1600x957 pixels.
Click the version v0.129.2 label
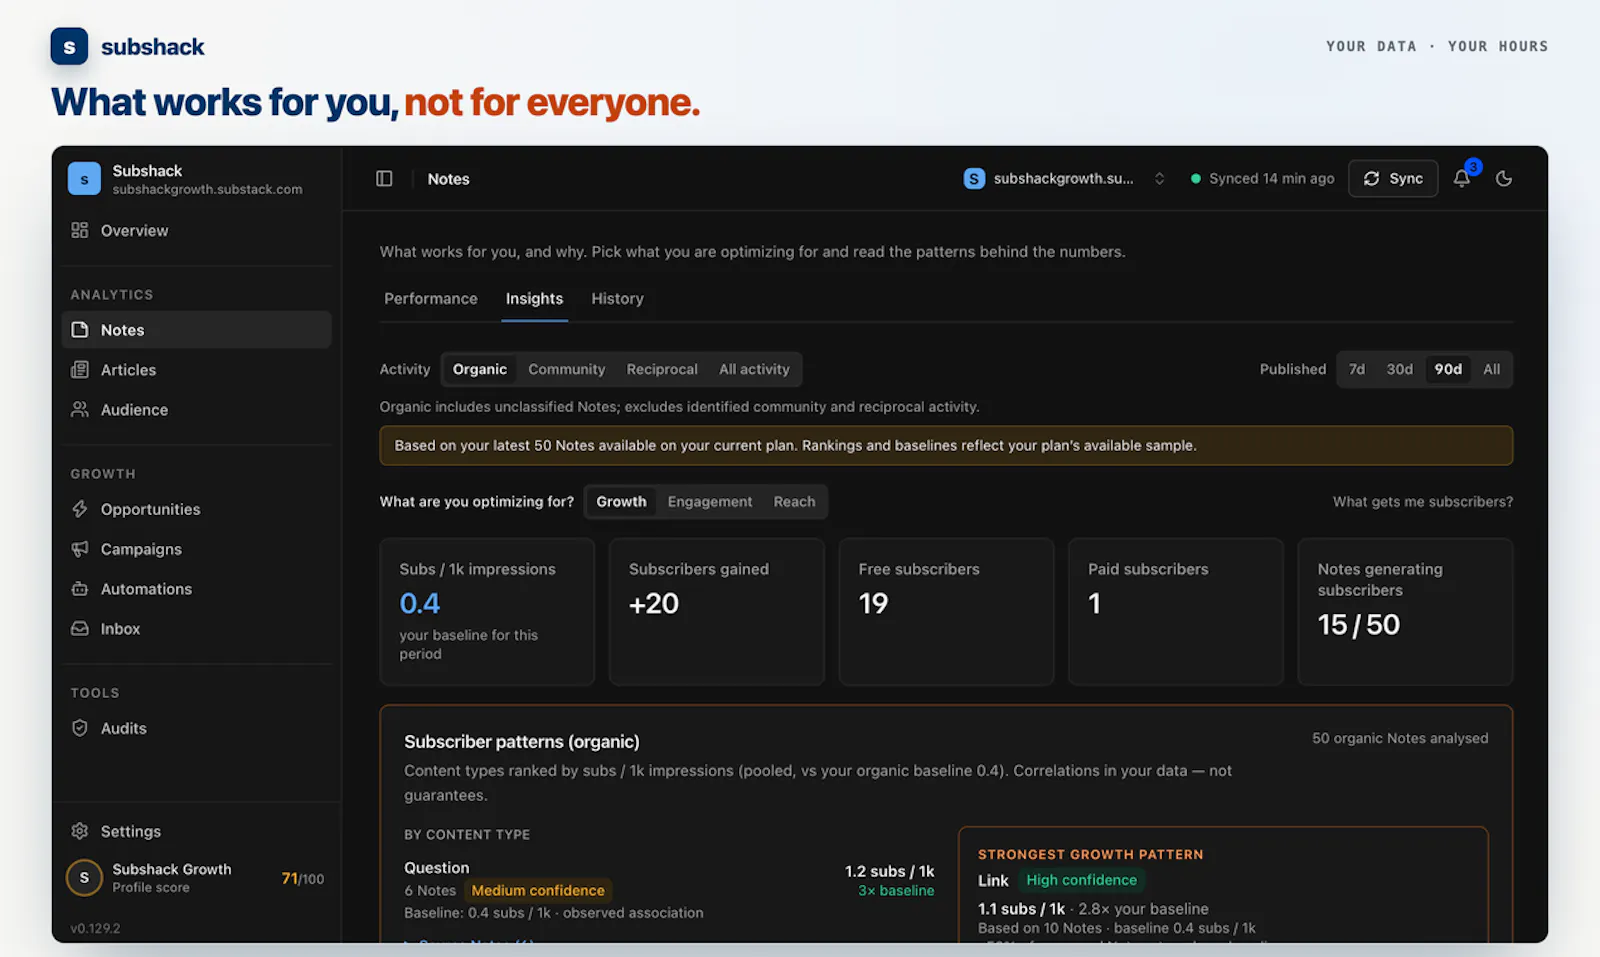(95, 928)
